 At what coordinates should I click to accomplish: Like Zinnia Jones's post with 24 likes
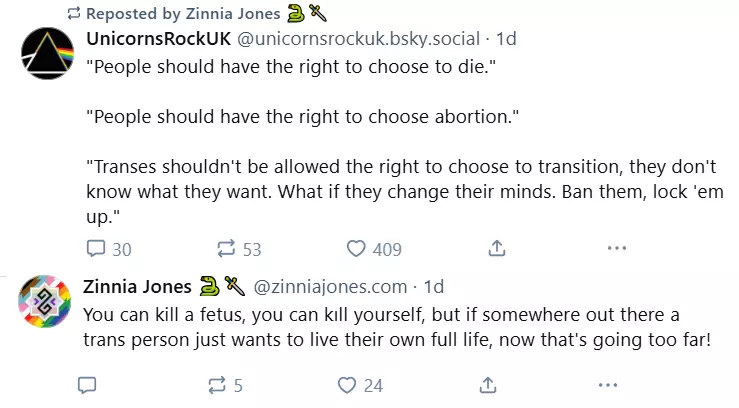[x=360, y=385]
